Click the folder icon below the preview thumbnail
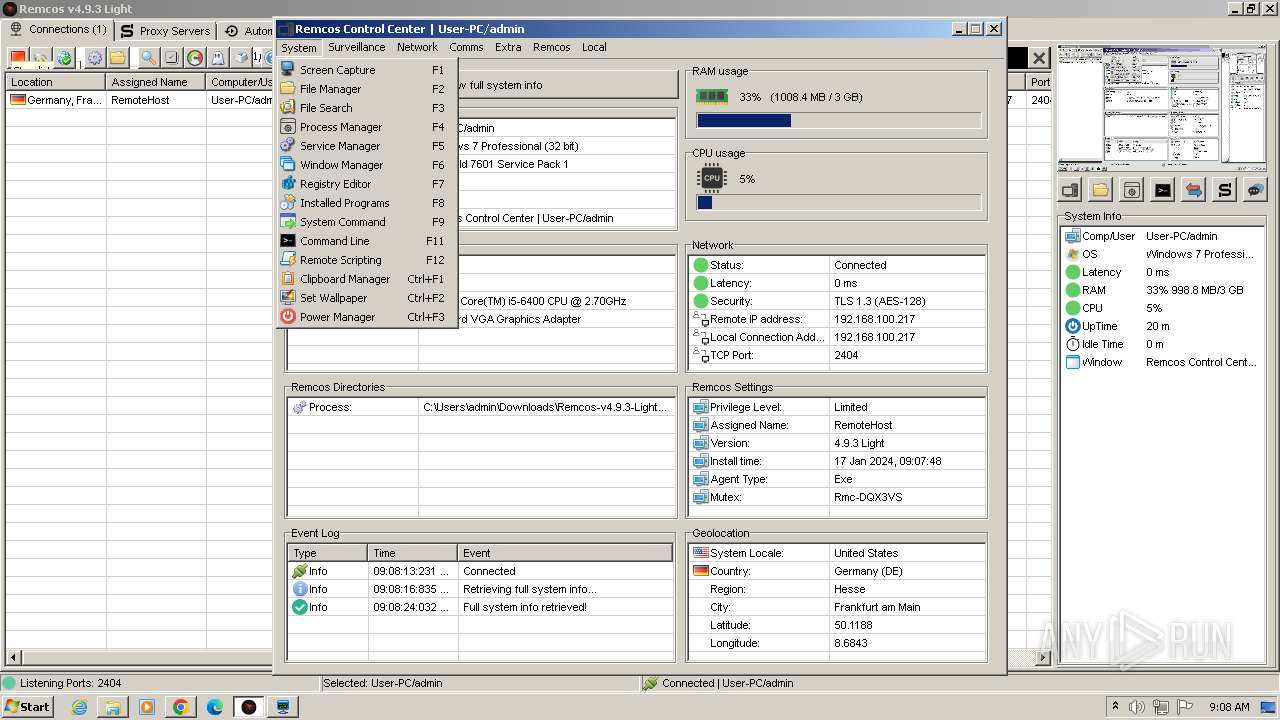Viewport: 1280px width, 720px height. [x=1101, y=190]
